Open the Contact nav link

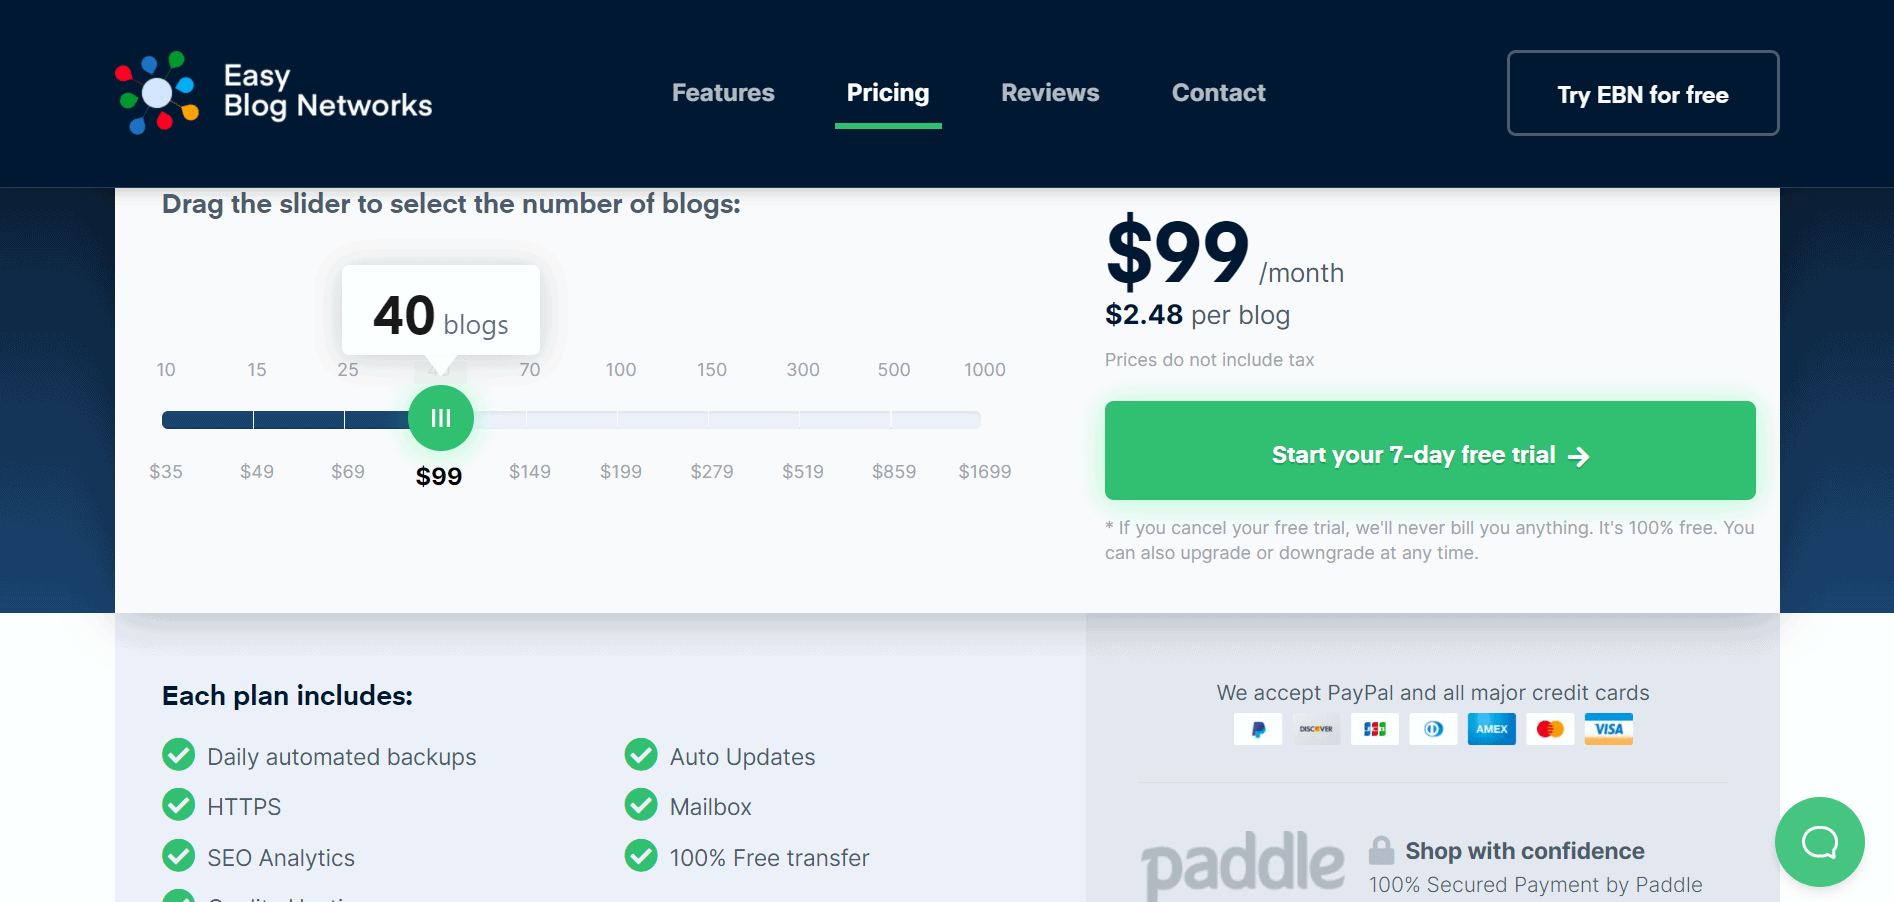coord(1218,93)
